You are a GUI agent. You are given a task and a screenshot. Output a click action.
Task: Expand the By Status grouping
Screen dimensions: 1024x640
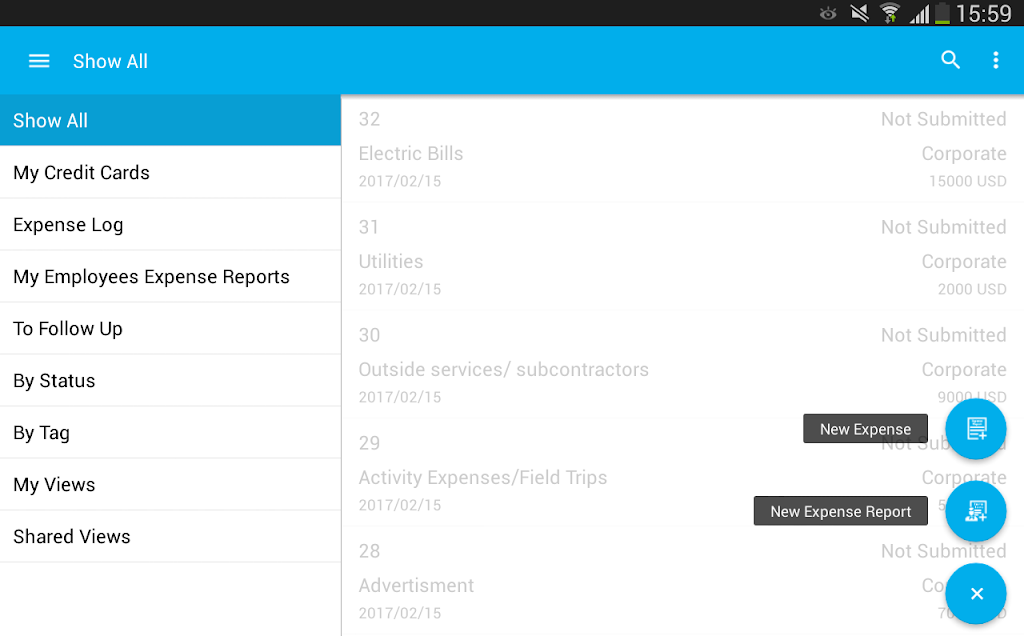pyautogui.click(x=170, y=381)
